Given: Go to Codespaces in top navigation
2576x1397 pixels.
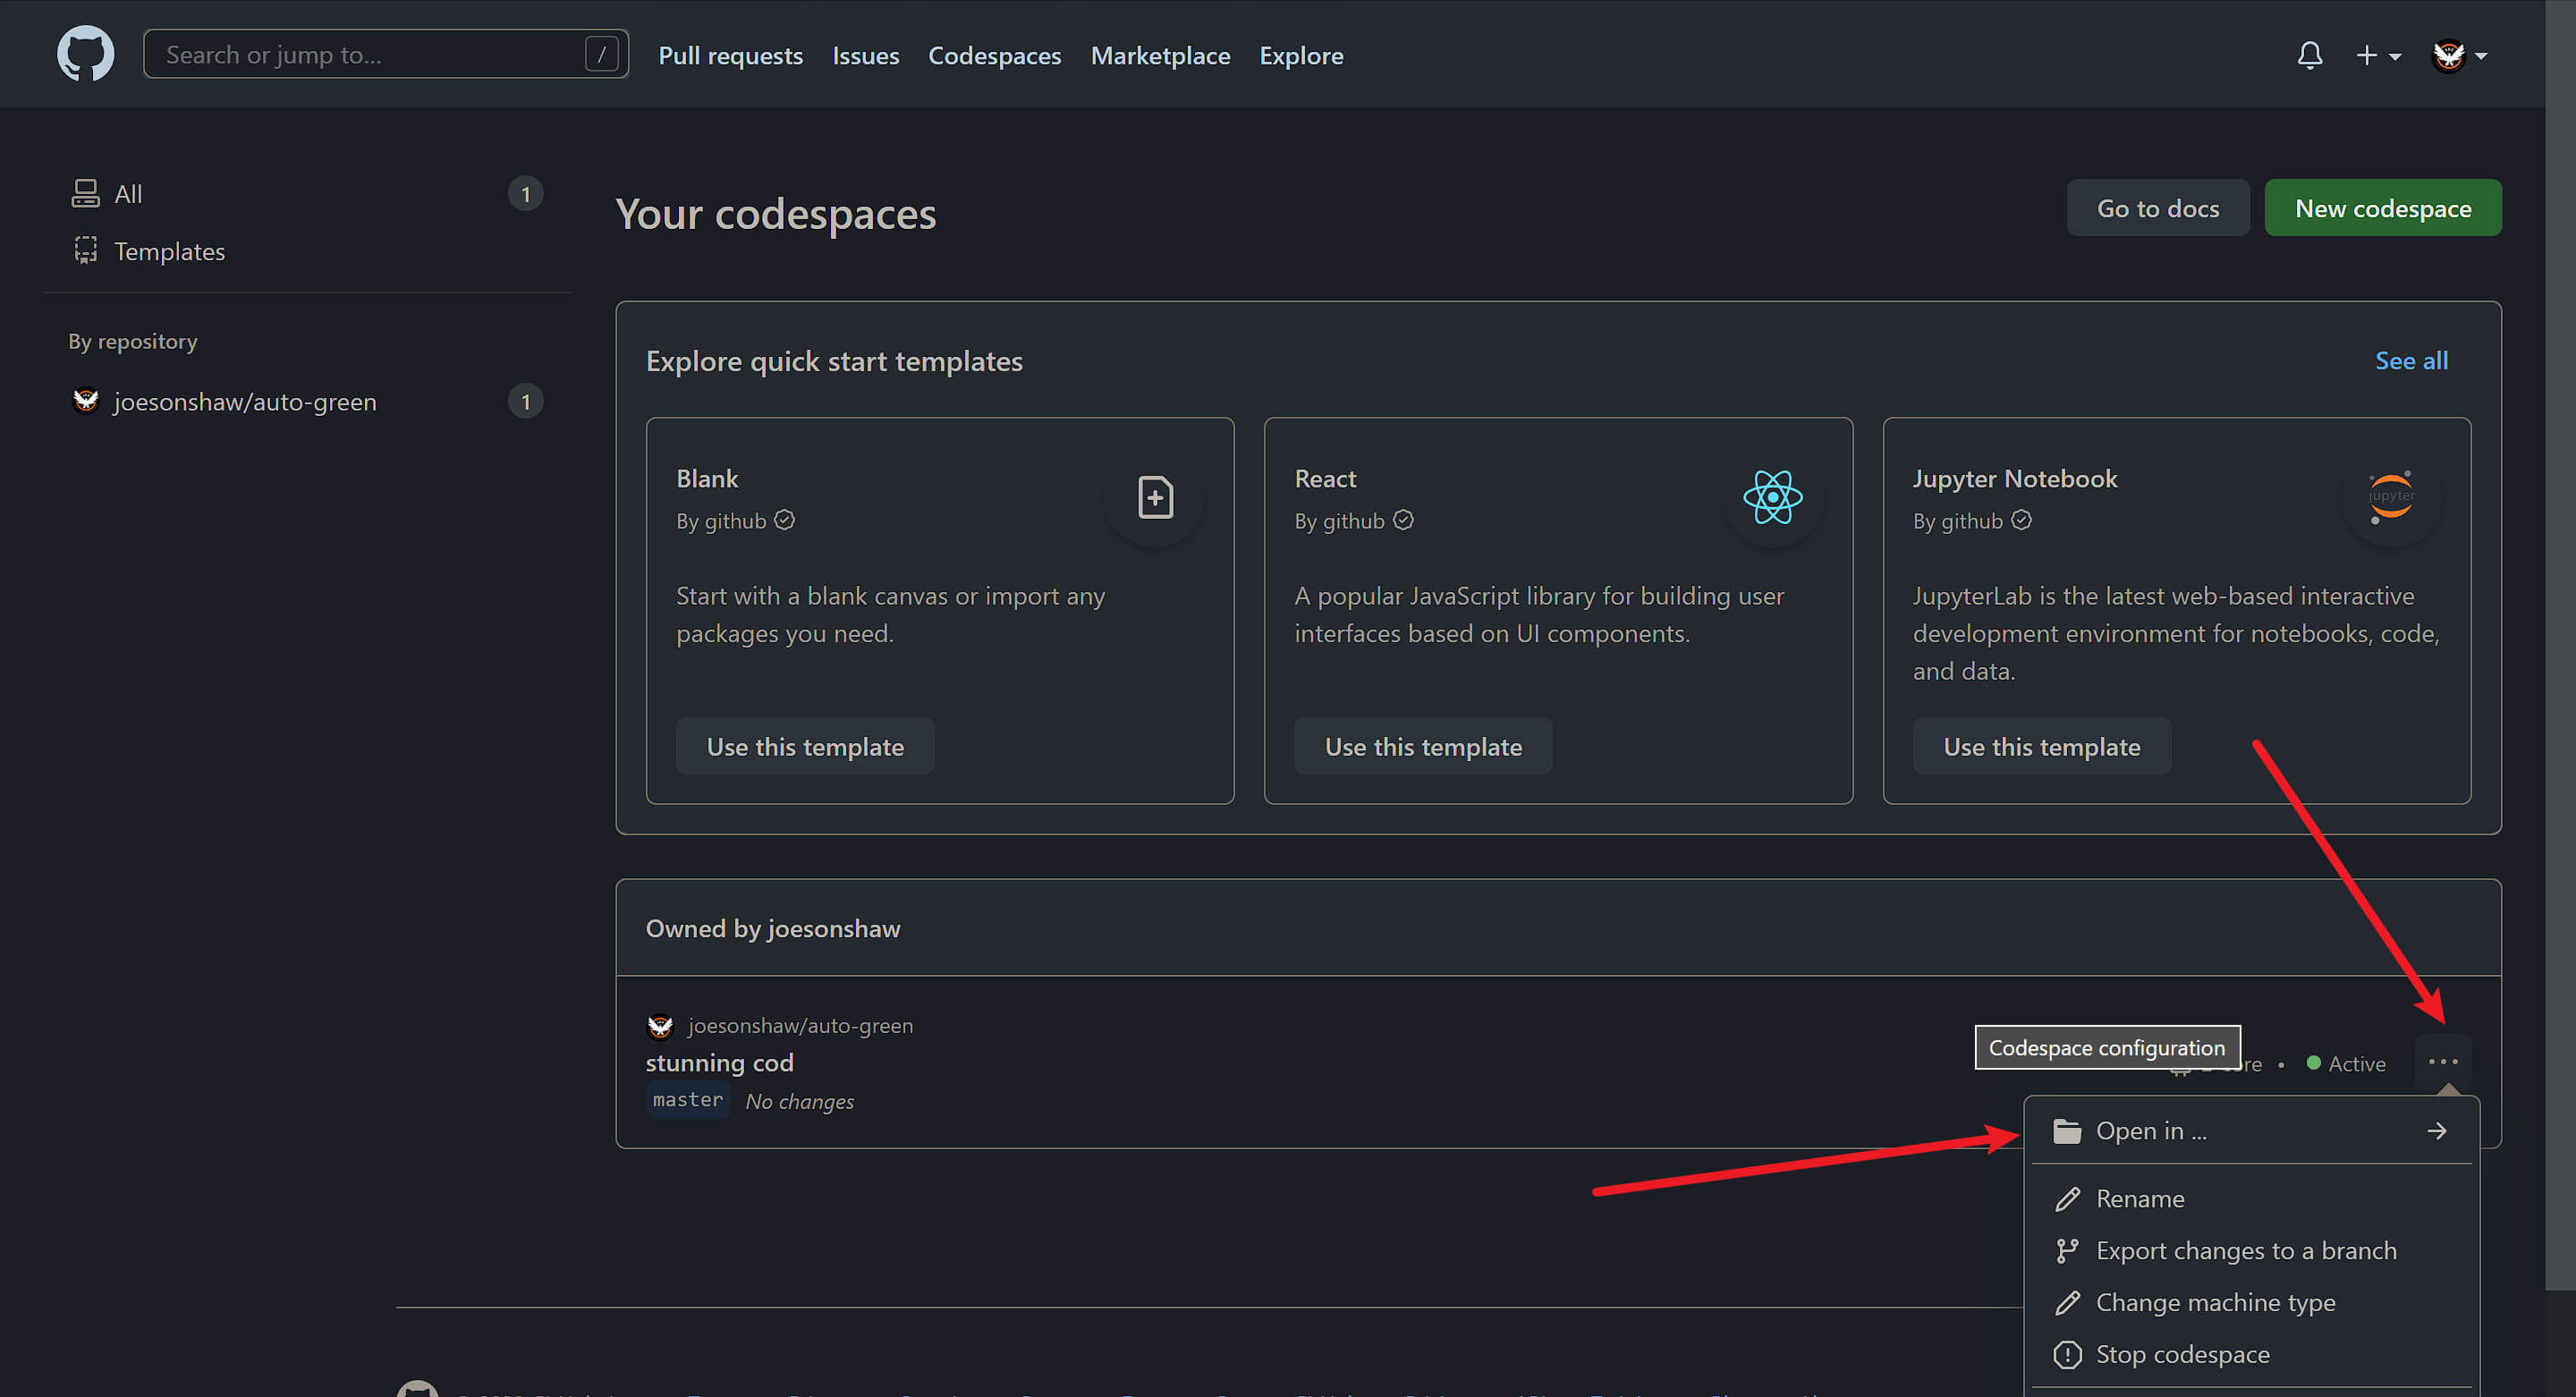Looking at the screenshot, I should [994, 55].
